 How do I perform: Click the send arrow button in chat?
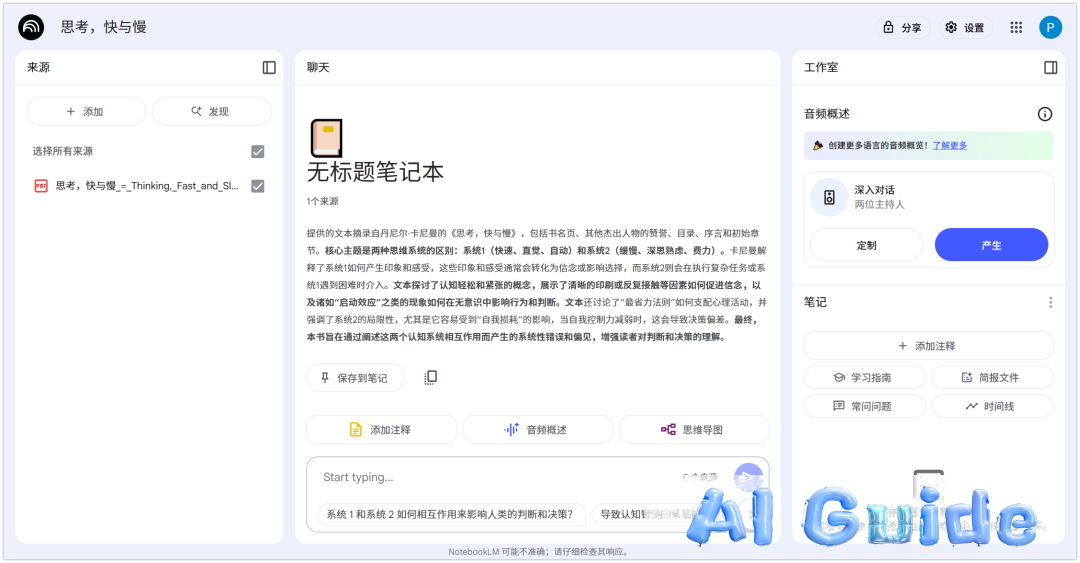click(749, 477)
